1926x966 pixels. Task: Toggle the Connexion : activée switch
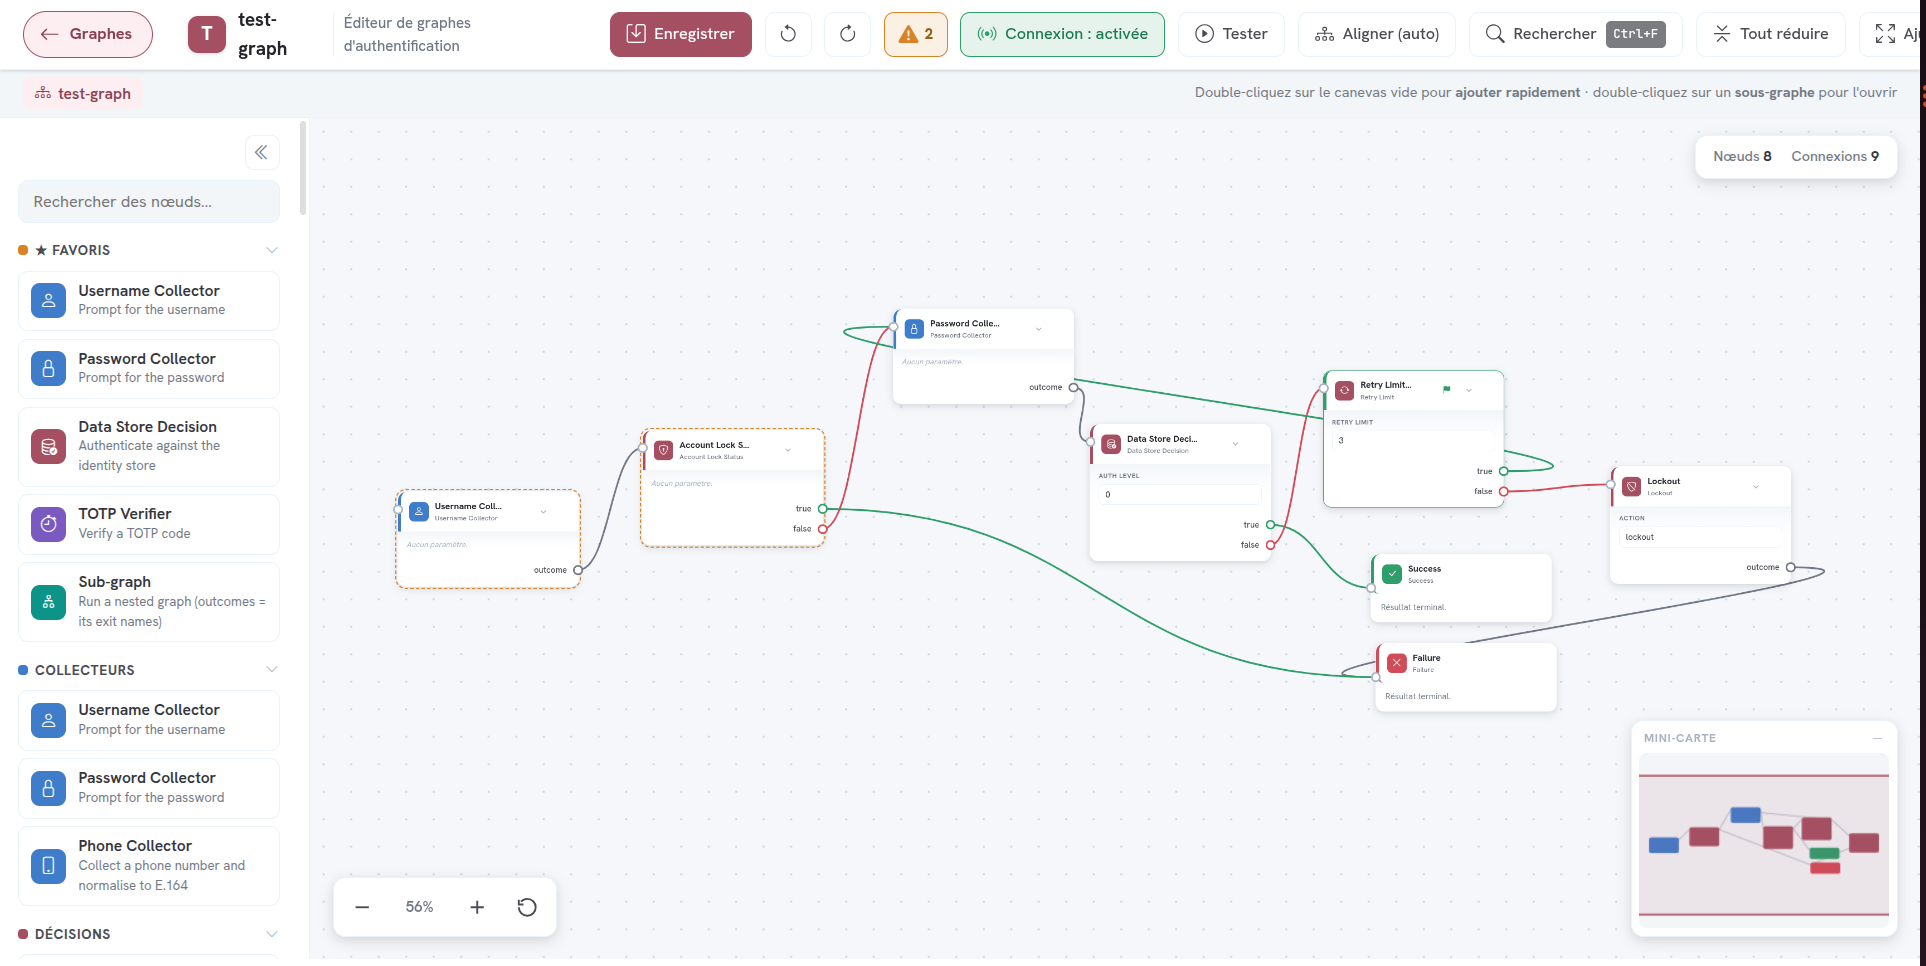pos(1062,34)
